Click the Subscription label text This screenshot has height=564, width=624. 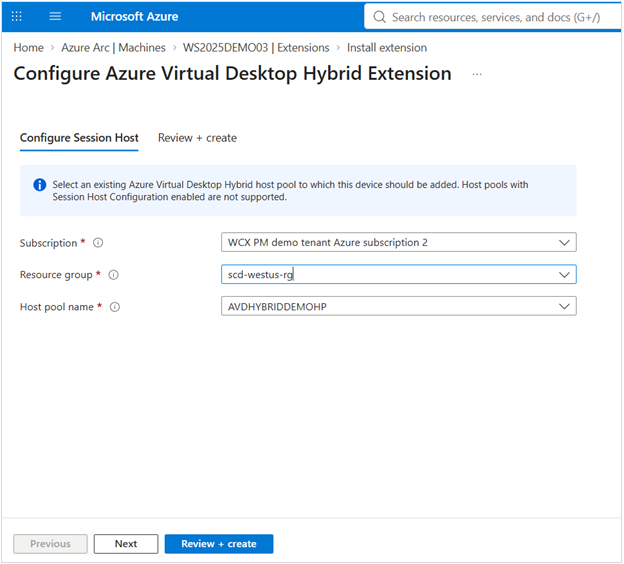coord(49,243)
